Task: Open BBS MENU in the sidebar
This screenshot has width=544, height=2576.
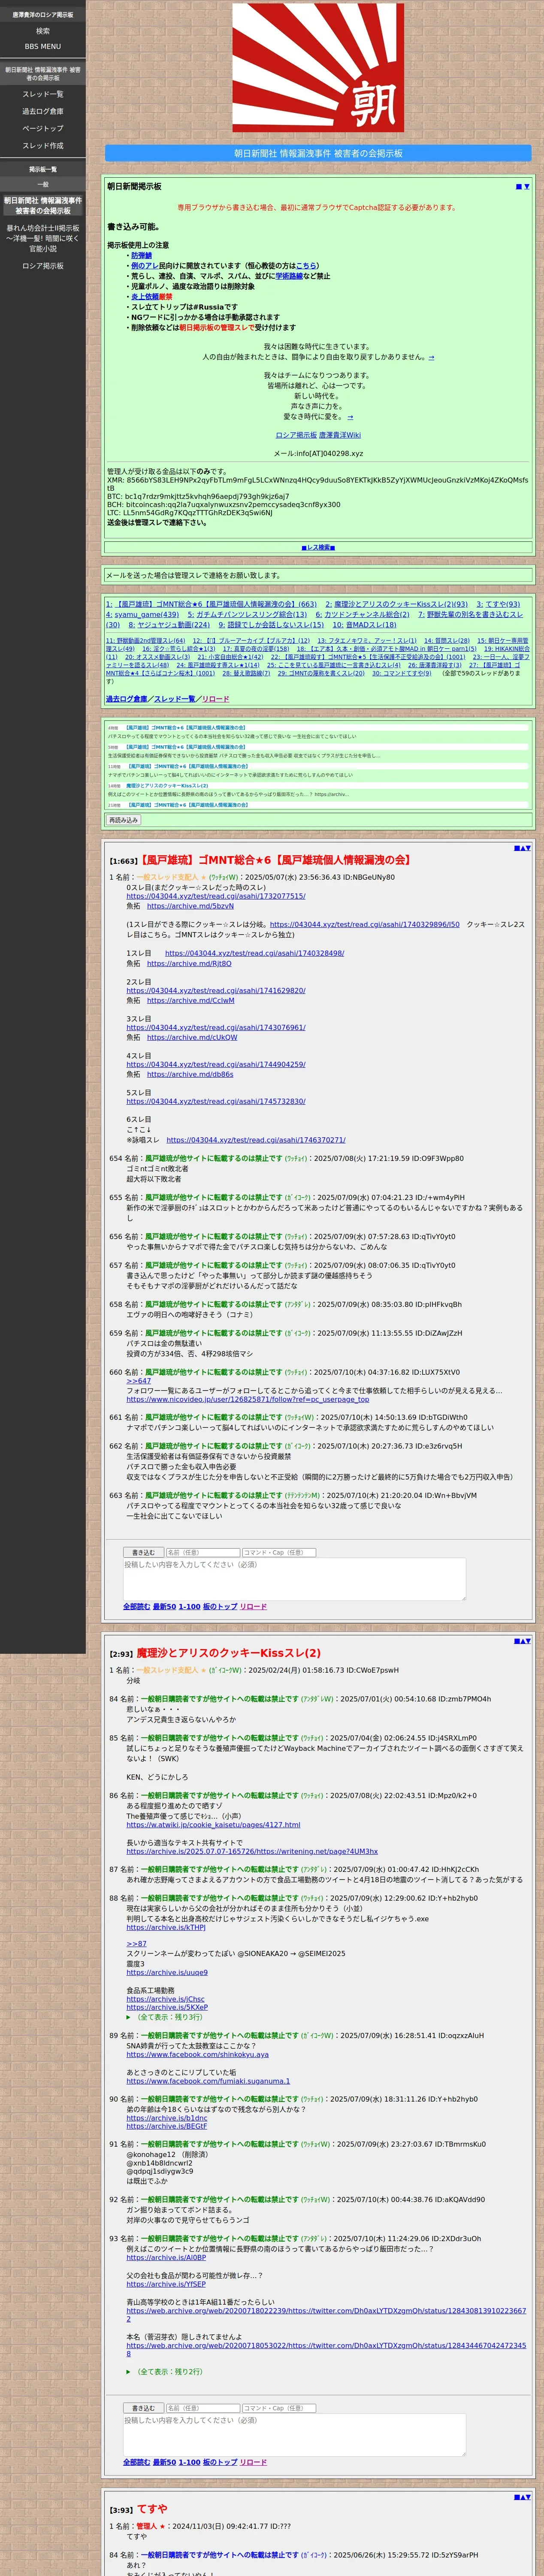Action: click(43, 46)
